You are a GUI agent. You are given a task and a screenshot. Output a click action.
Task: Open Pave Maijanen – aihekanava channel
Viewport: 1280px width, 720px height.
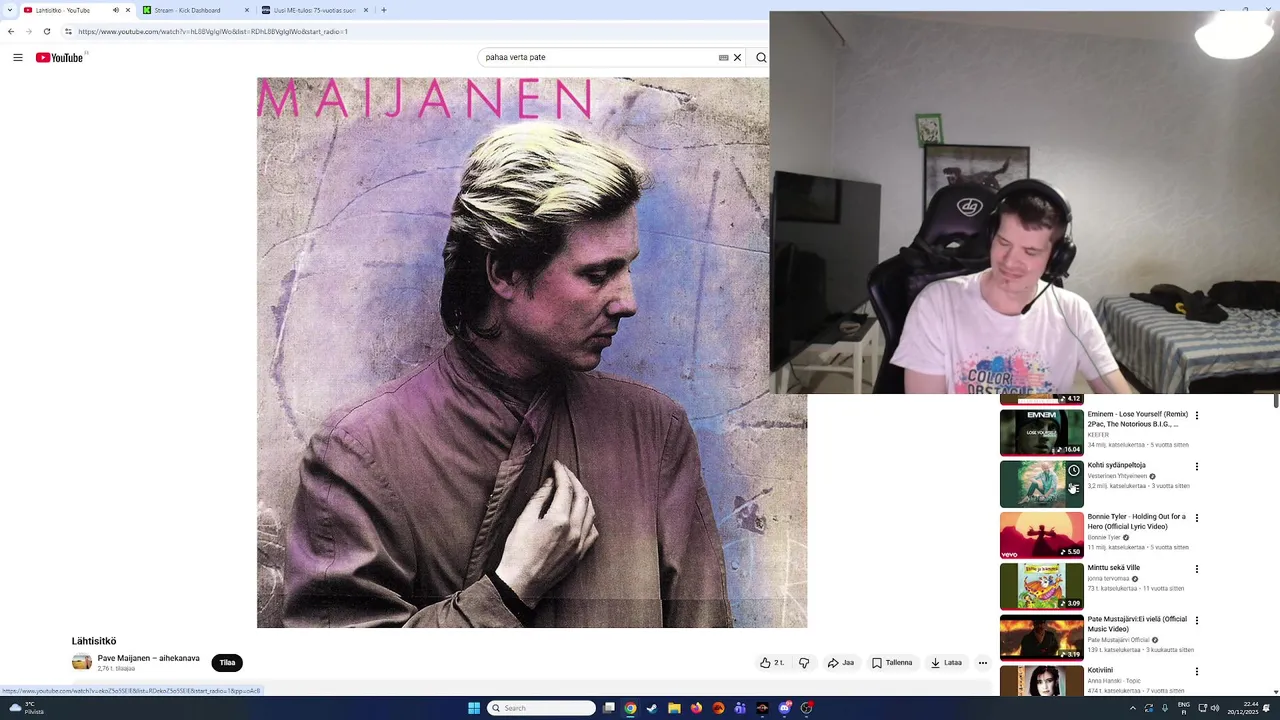pos(148,659)
